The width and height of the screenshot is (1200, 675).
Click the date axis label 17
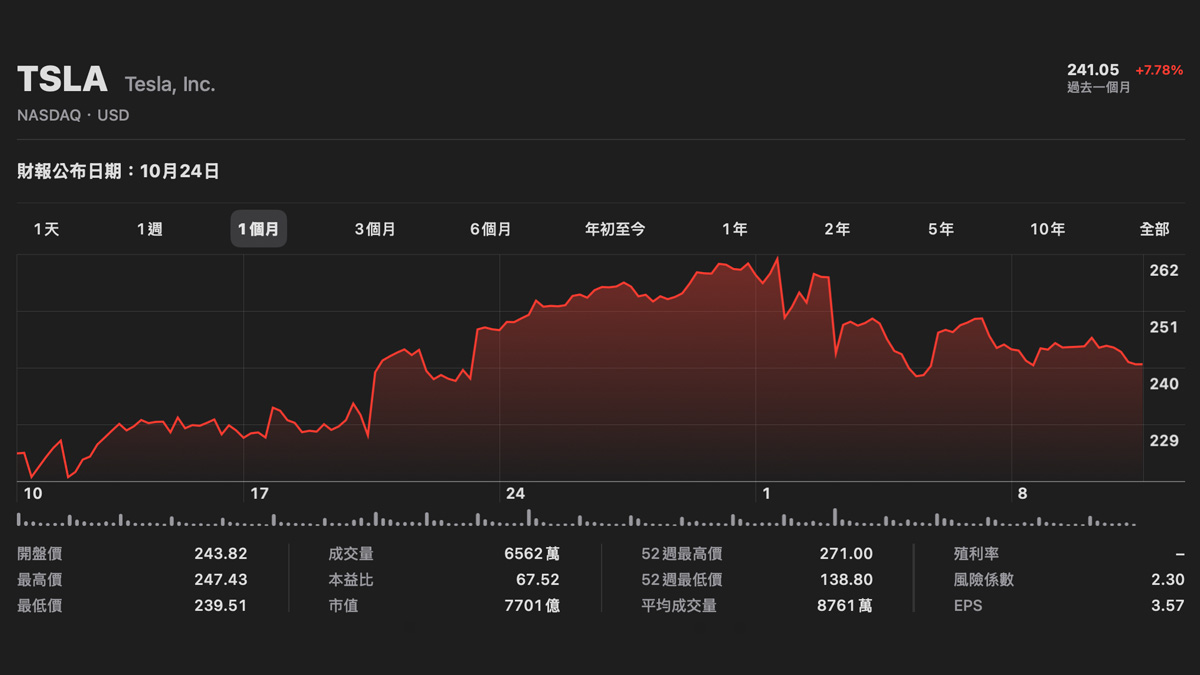[x=260, y=493]
